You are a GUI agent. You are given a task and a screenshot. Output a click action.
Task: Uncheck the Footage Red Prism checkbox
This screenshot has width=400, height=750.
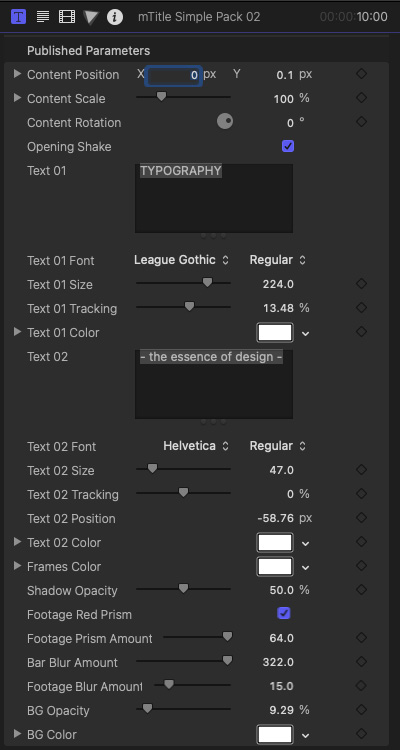point(284,613)
